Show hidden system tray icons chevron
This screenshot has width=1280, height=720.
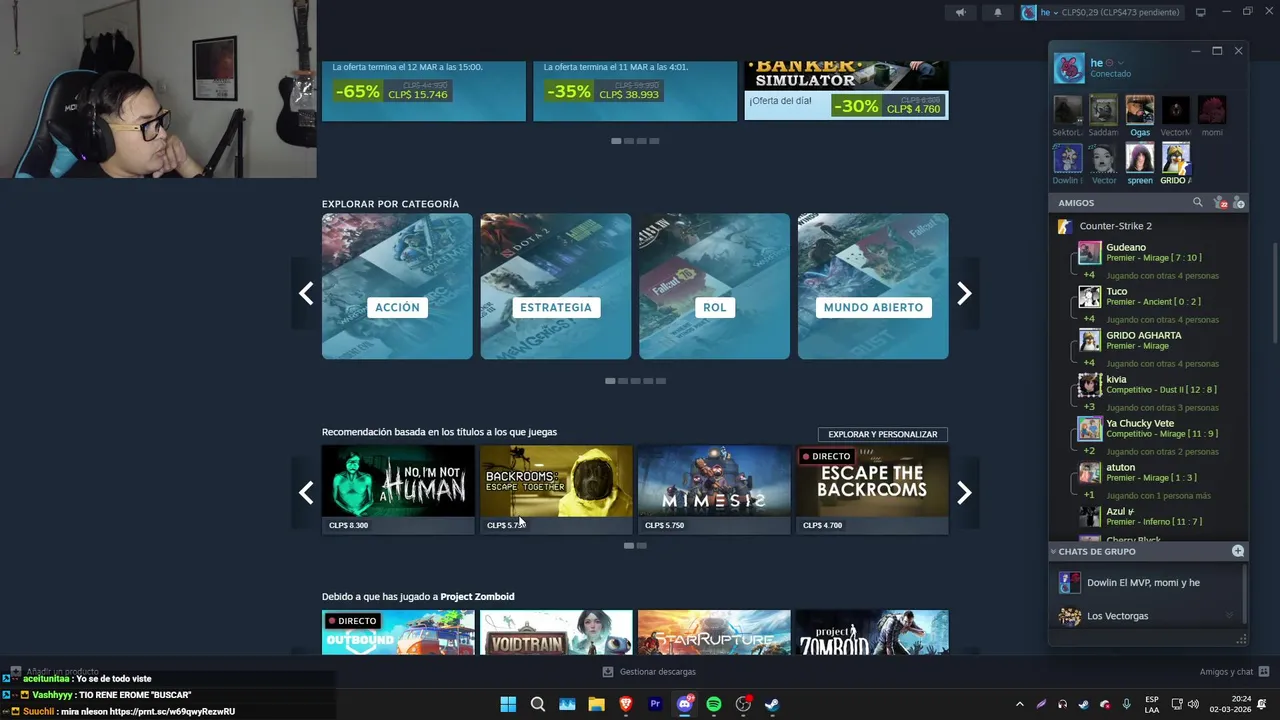pos(1019,704)
